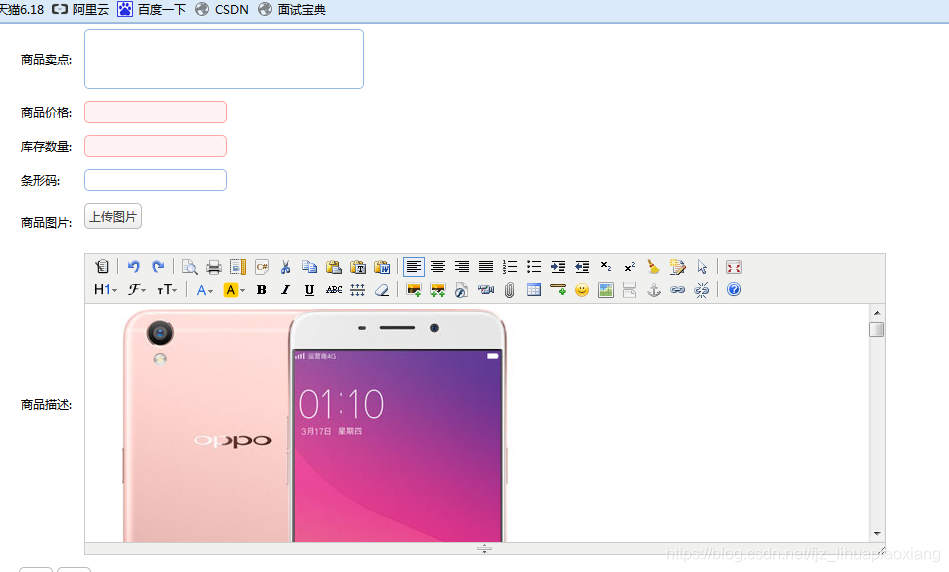Toggle the numbered list button
This screenshot has width=949, height=572.
(510, 266)
